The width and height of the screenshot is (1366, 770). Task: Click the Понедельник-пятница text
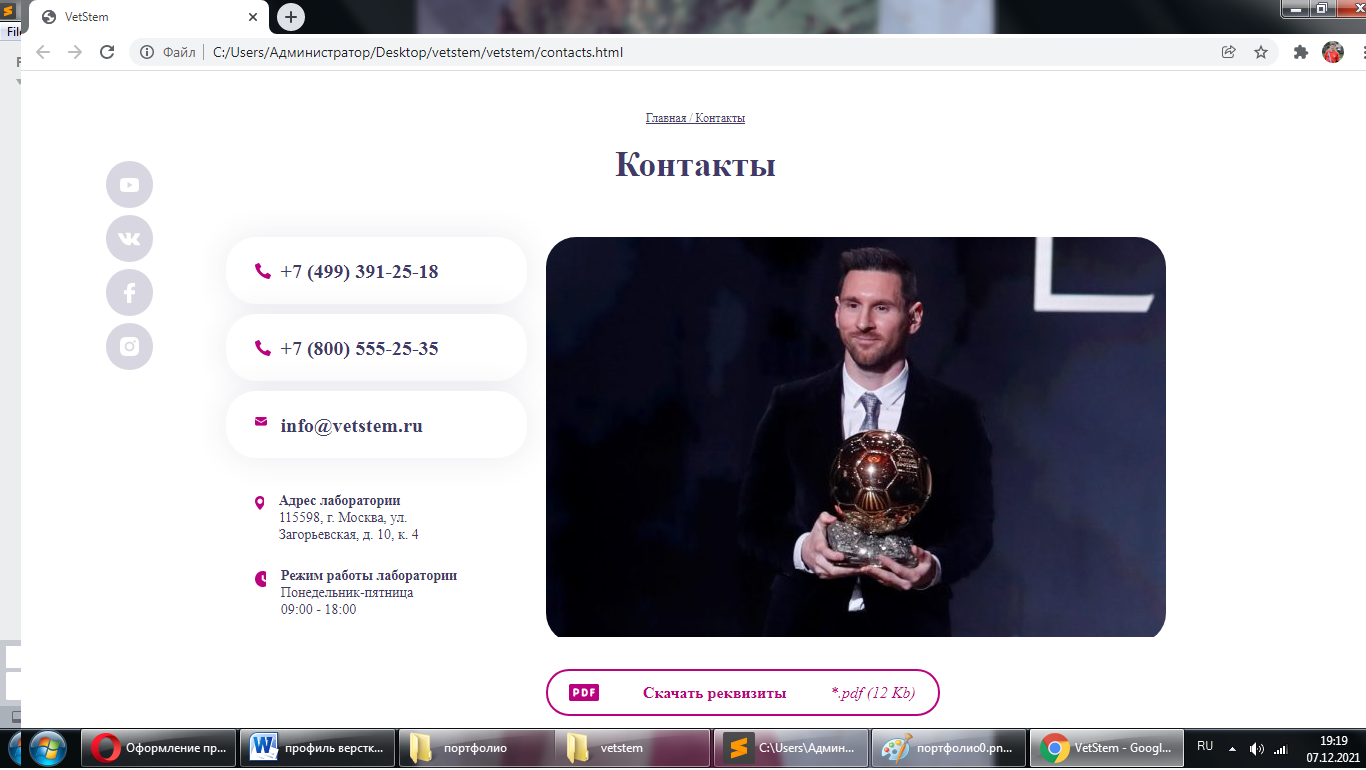coord(347,592)
